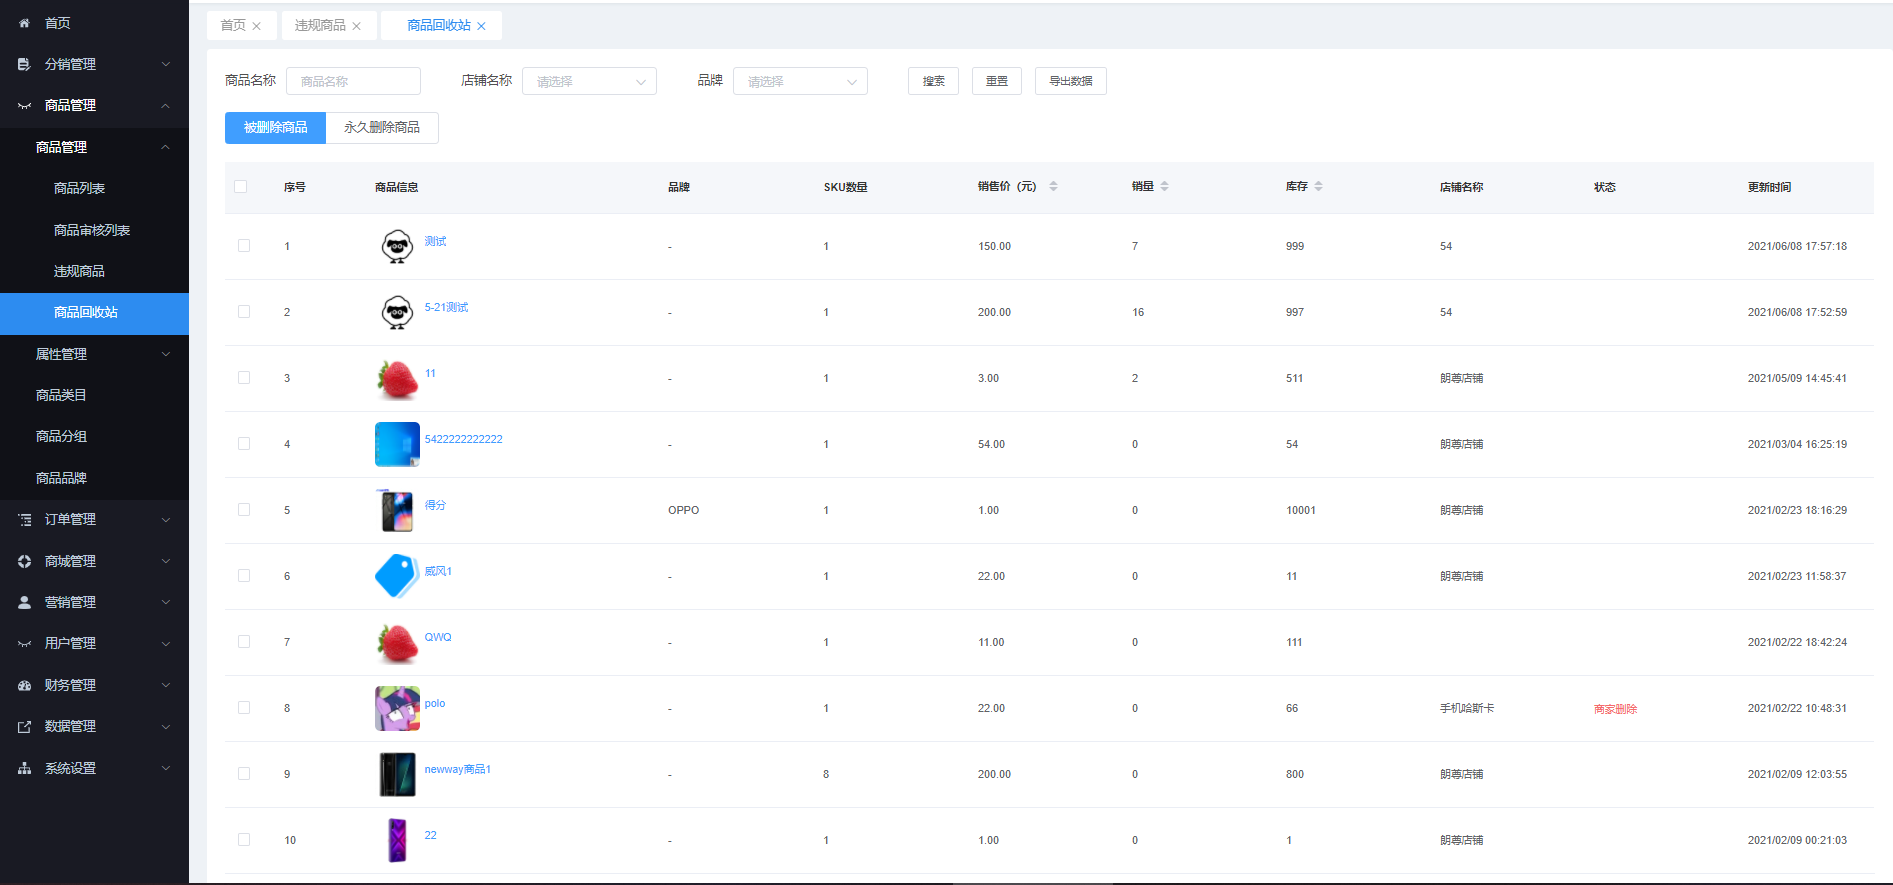Viewport: 1893px width, 885px height.
Task: Focus the 商品名称 search input field
Action: pyautogui.click(x=353, y=82)
